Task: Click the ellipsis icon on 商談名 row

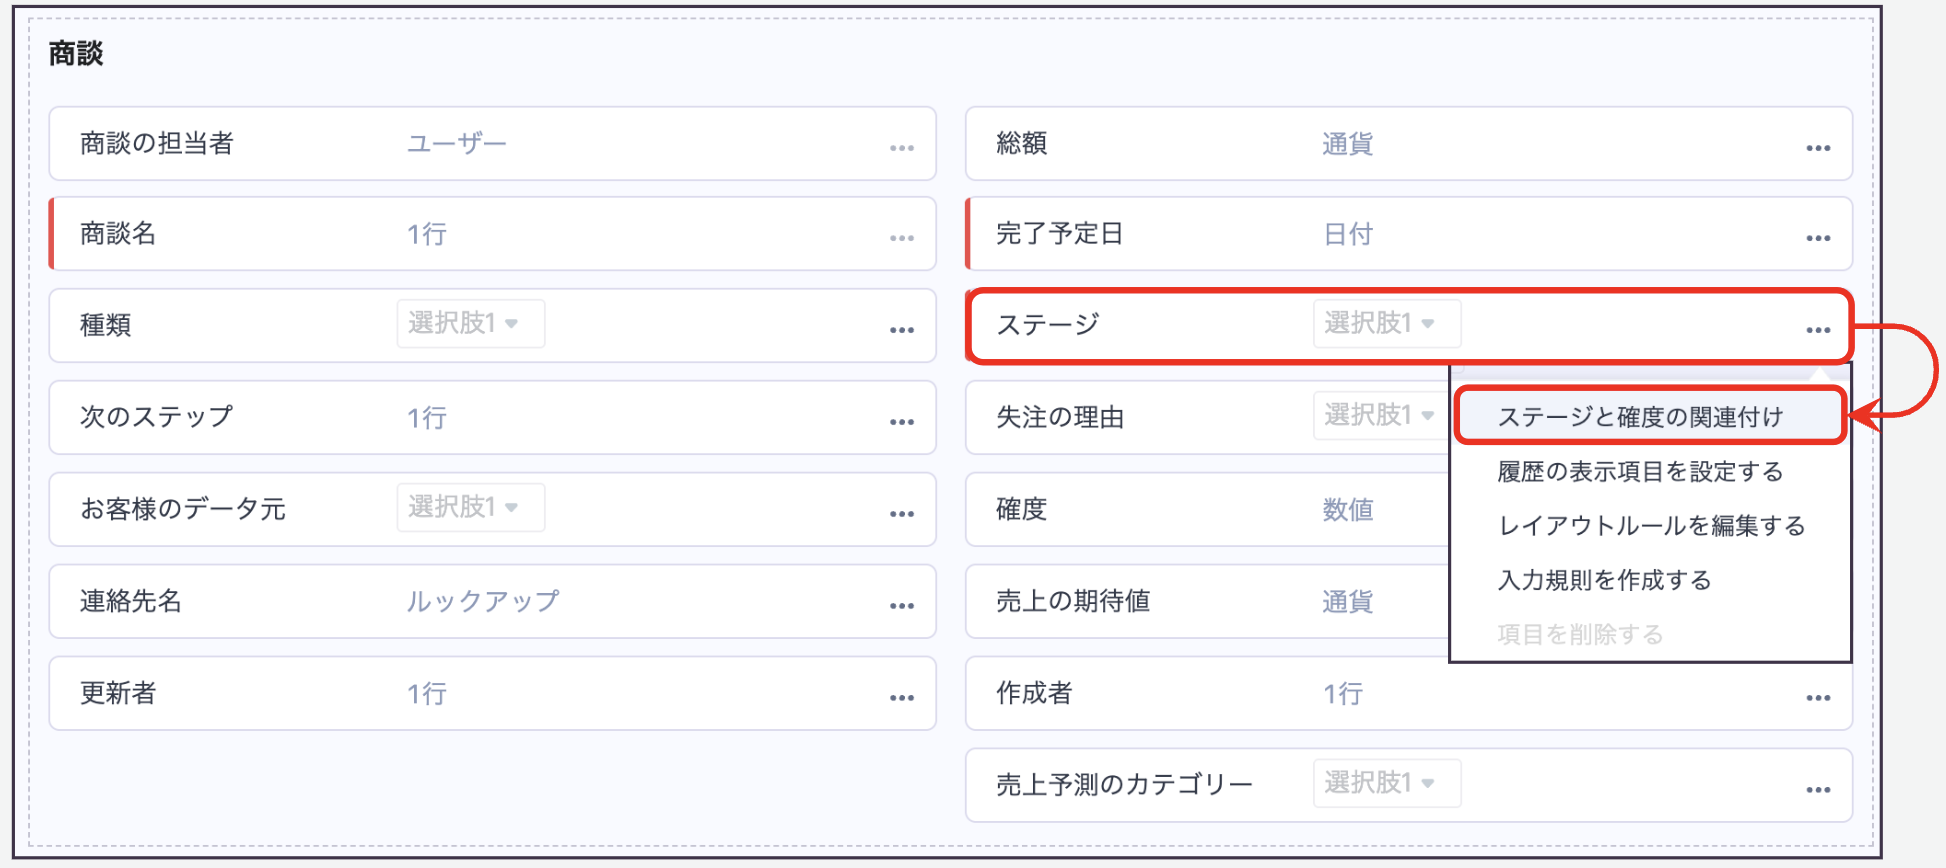Action: [901, 238]
